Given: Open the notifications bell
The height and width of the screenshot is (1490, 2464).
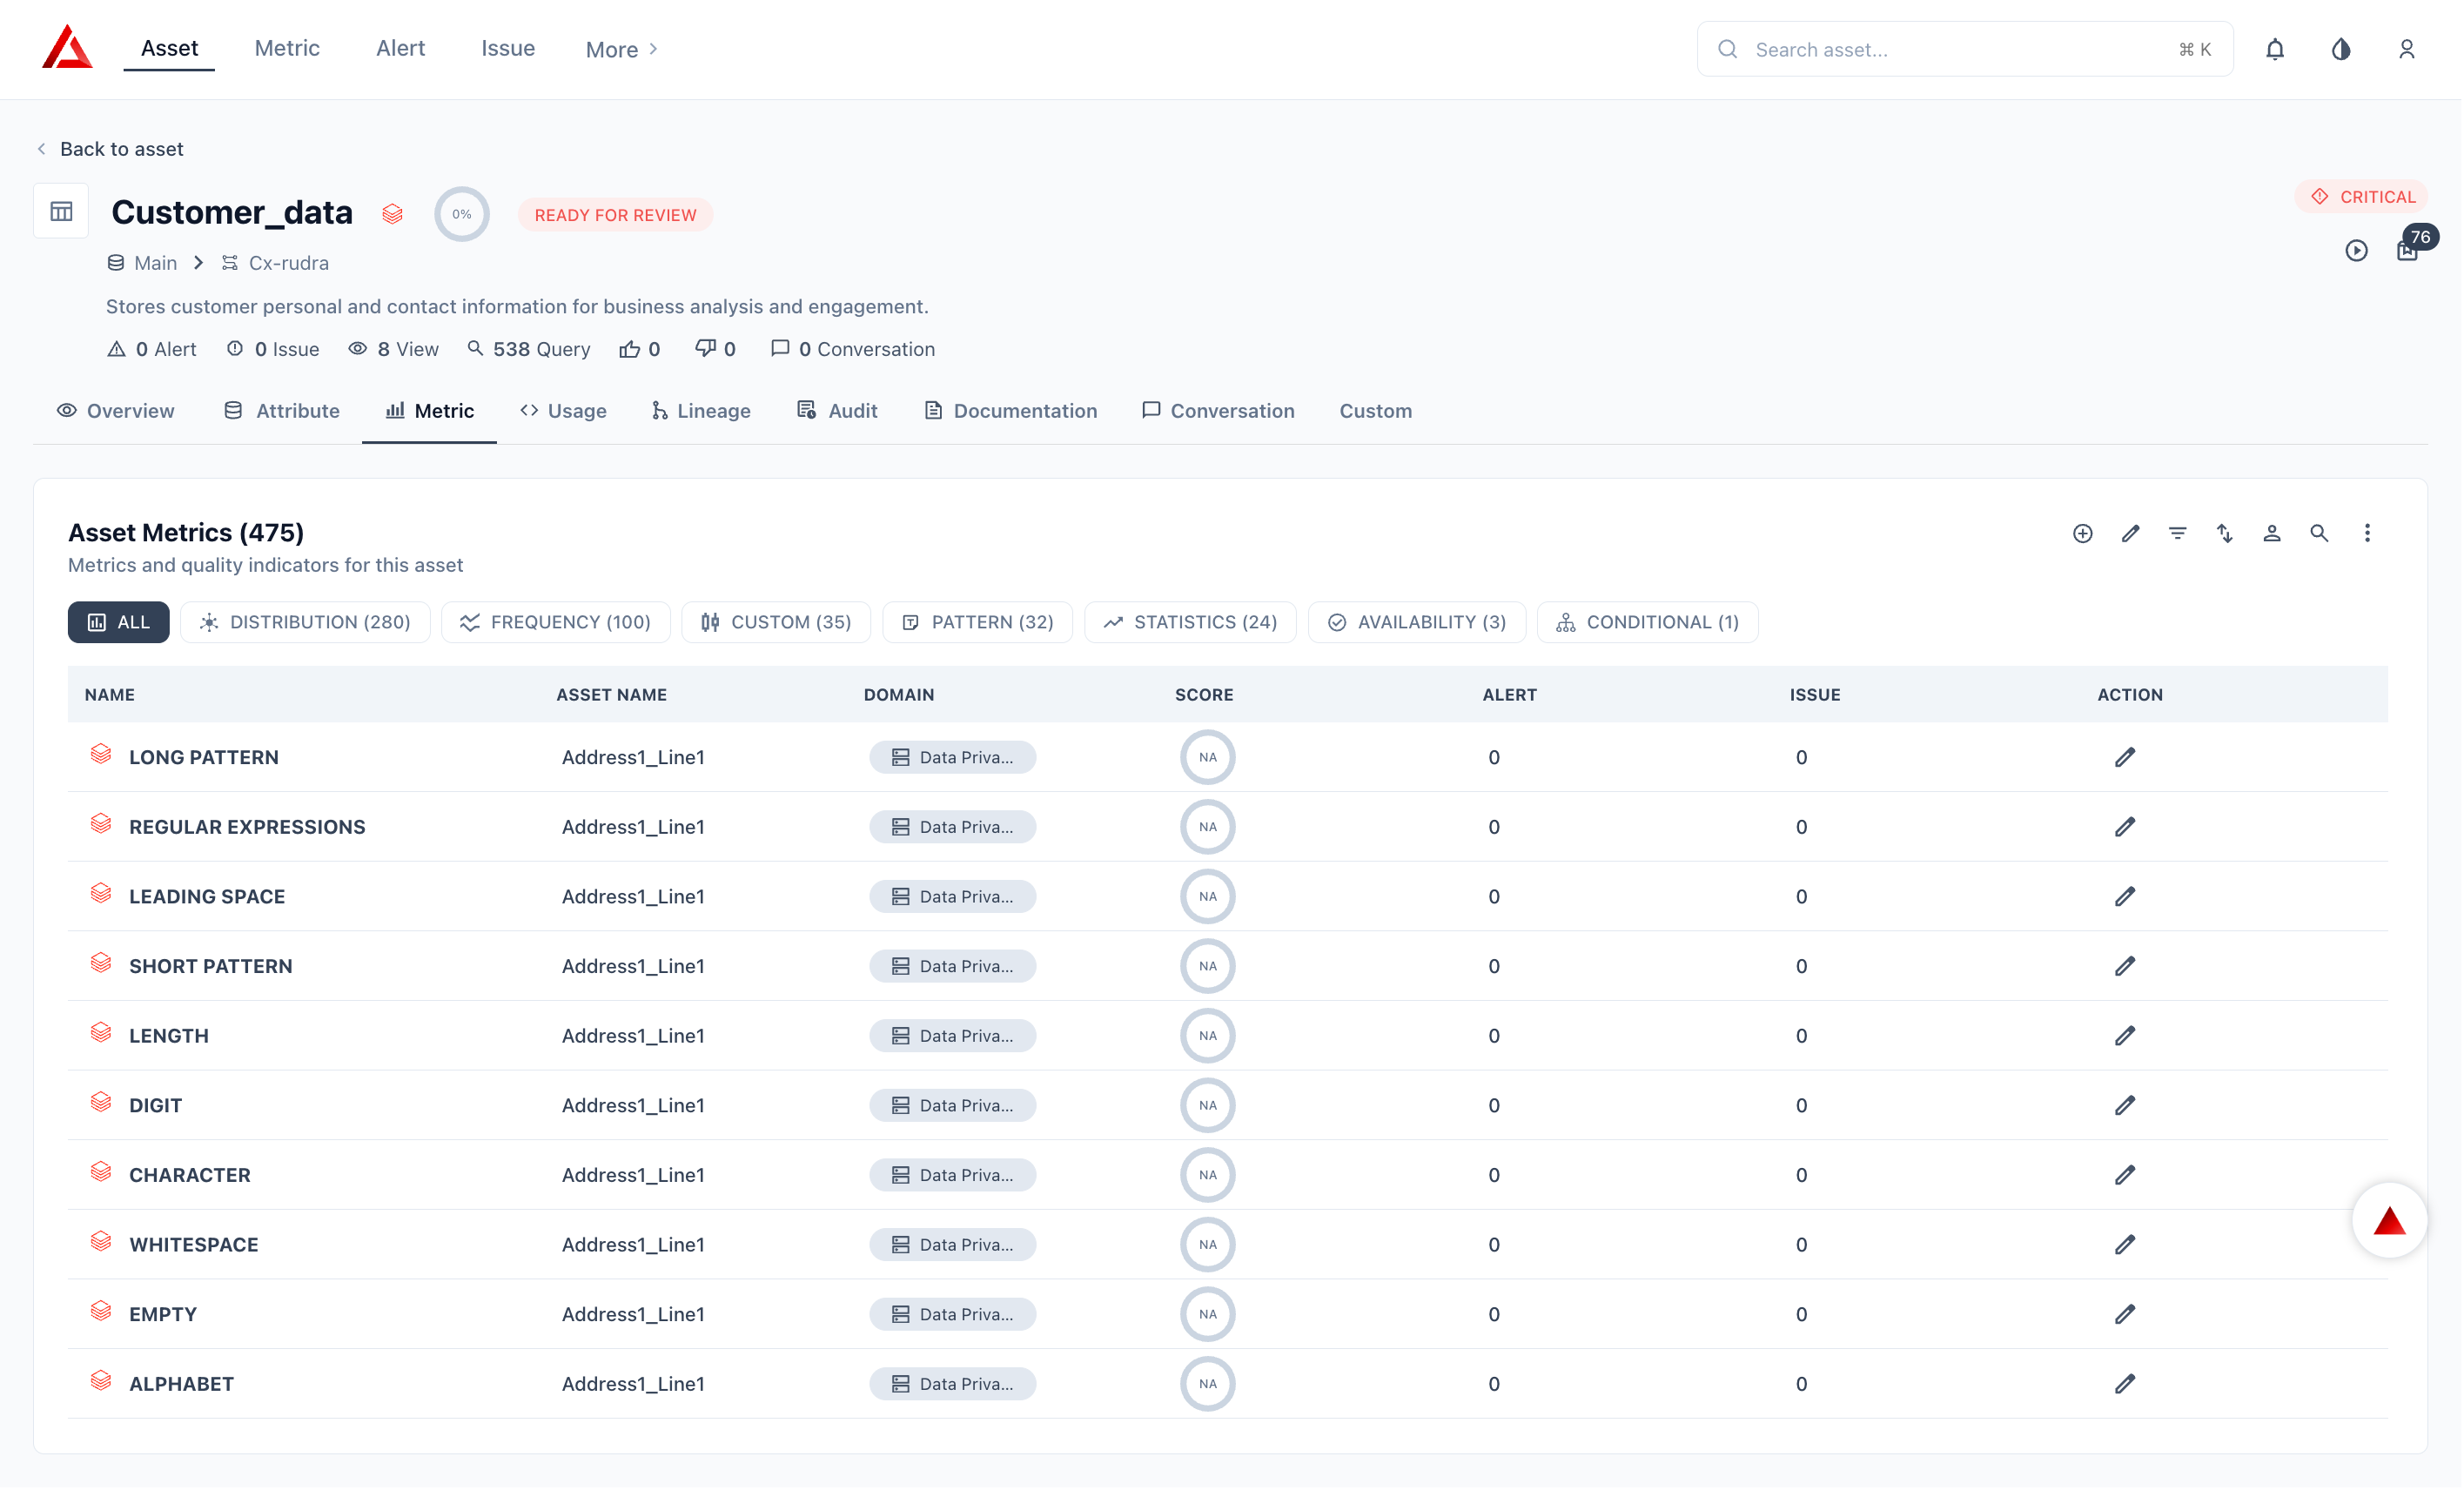Looking at the screenshot, I should tap(2277, 49).
